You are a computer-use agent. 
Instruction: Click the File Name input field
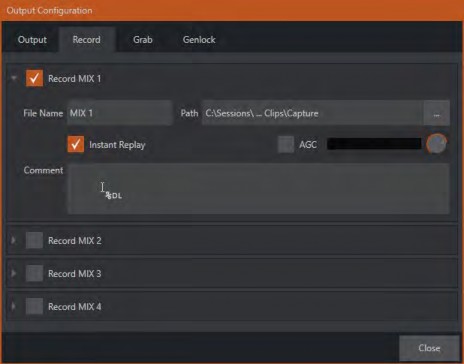point(120,113)
